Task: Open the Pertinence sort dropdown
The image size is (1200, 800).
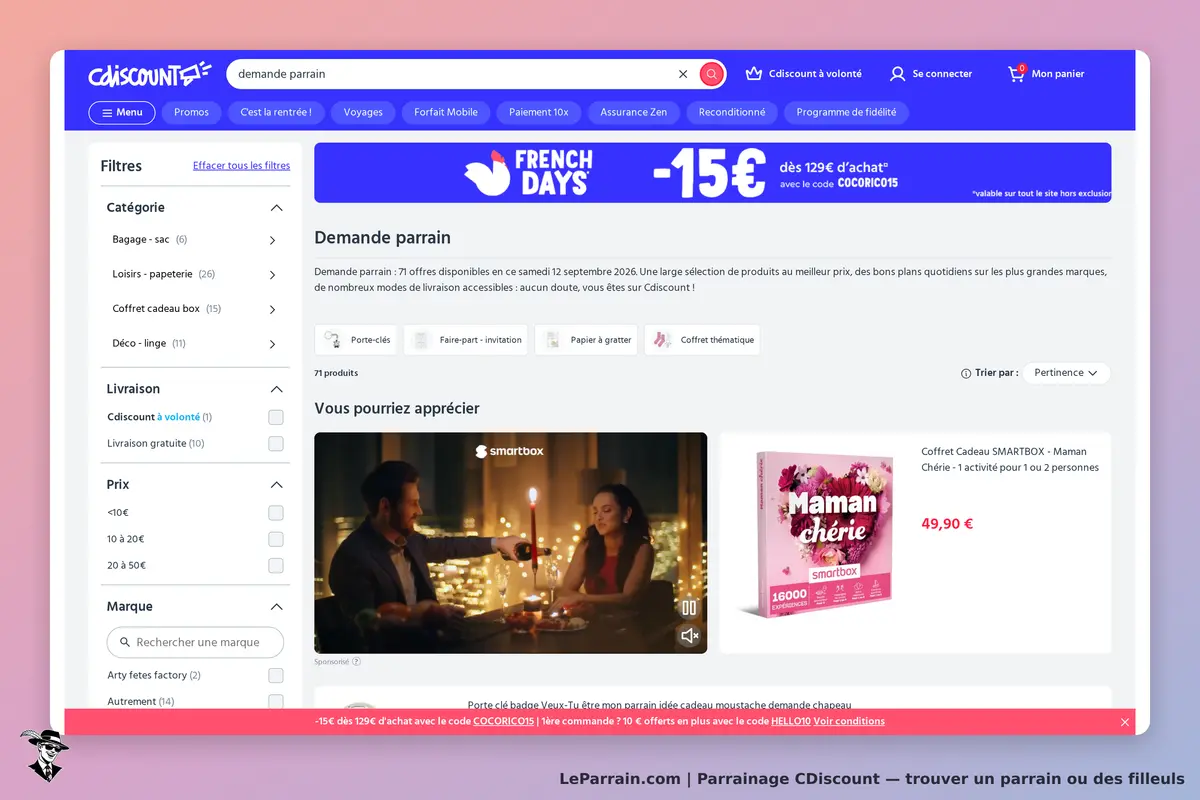Action: [1066, 373]
